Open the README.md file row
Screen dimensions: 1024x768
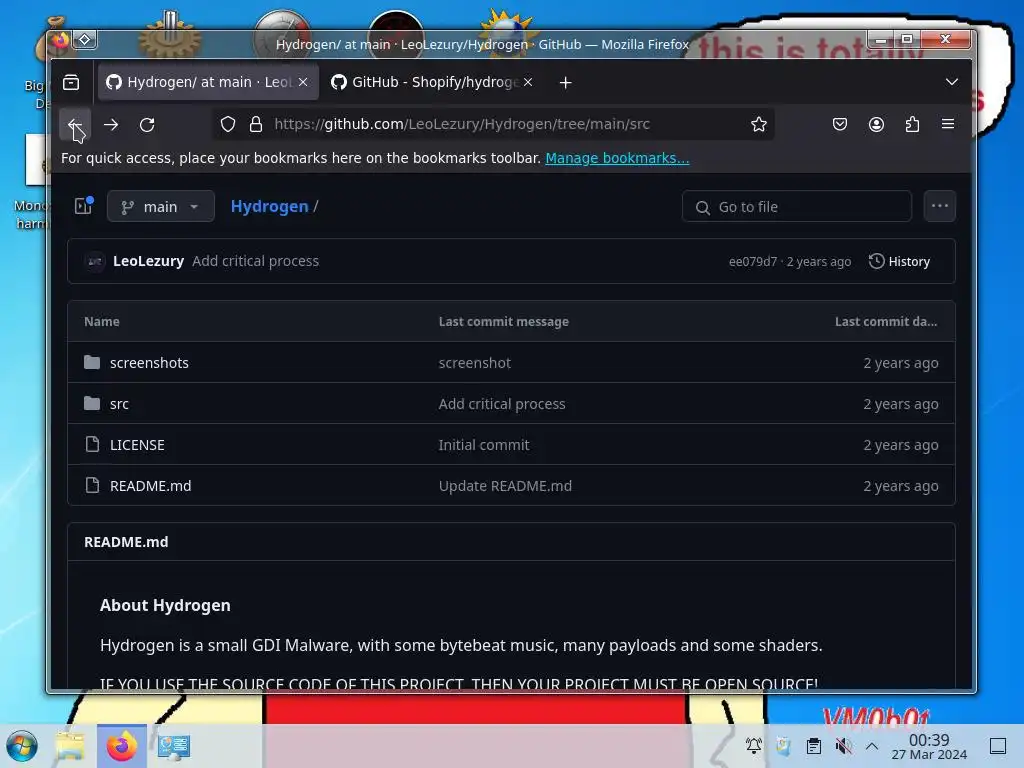pyautogui.click(x=150, y=486)
